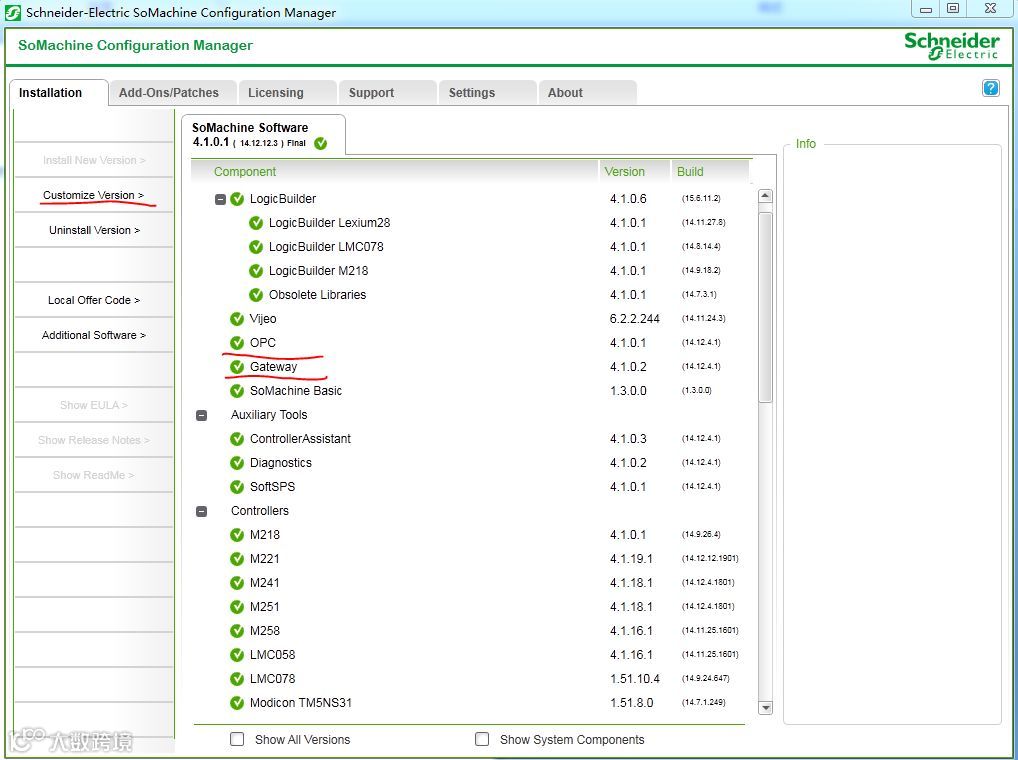Click the M241 status check icon
Viewport: 1018px width, 760px height.
(237, 583)
